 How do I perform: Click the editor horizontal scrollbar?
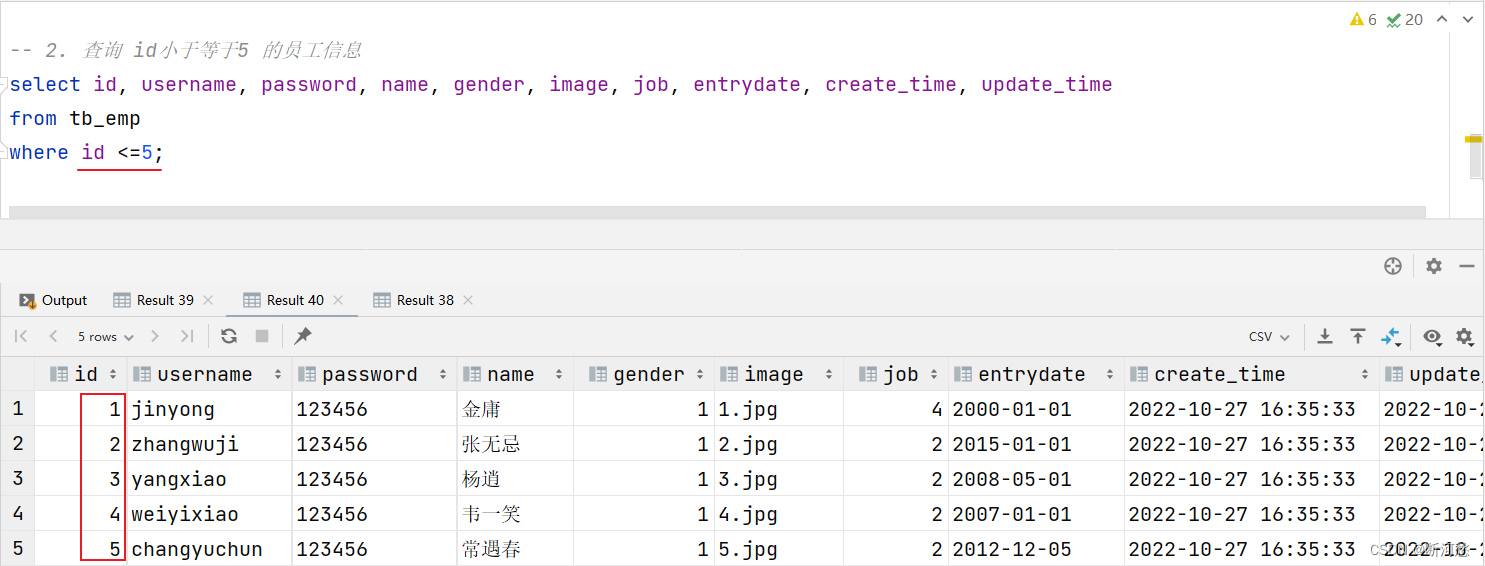717,212
